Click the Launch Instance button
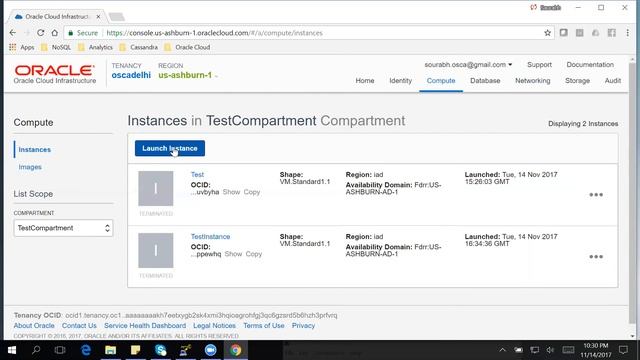 (x=170, y=148)
